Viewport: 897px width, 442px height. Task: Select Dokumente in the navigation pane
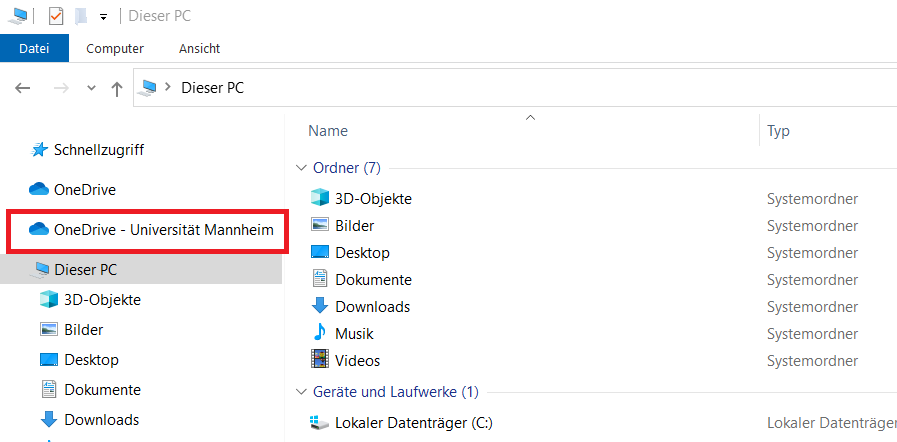coord(102,390)
